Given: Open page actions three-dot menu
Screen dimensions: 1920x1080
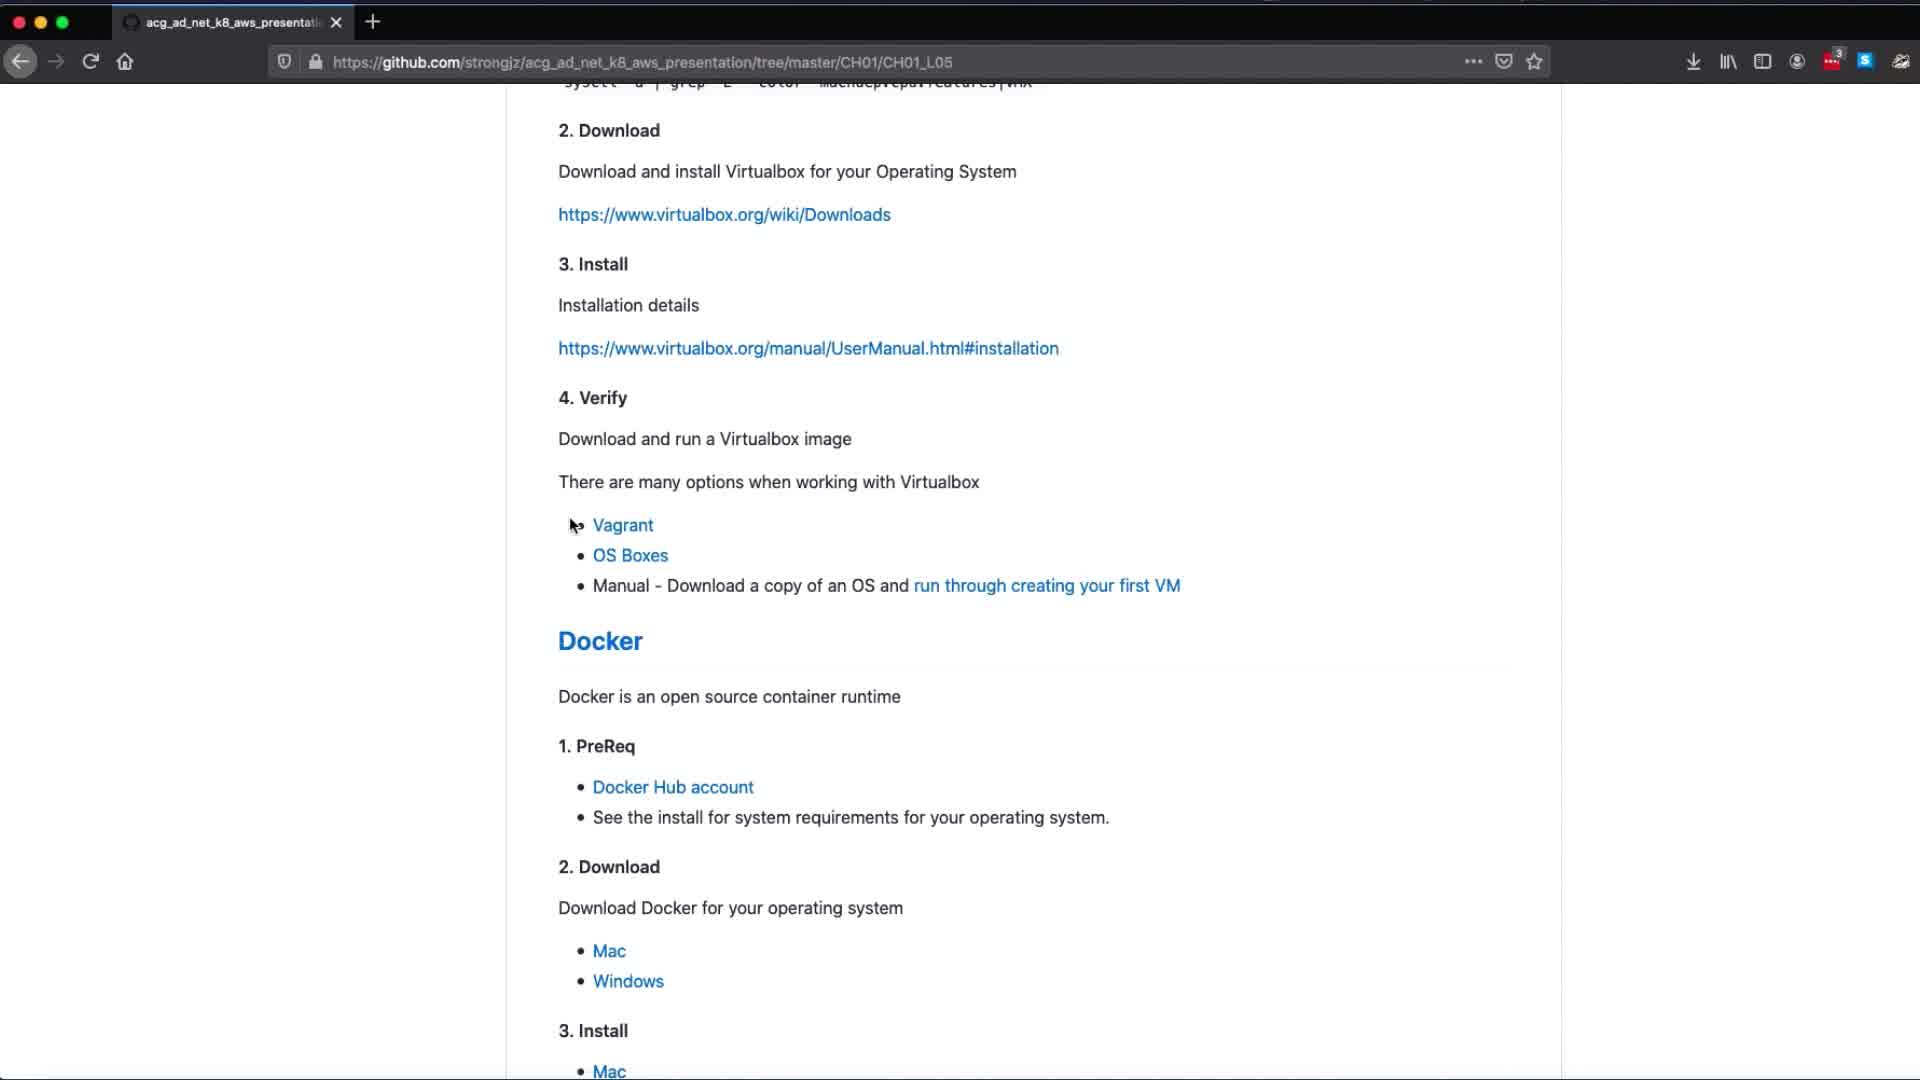Looking at the screenshot, I should click(1473, 62).
